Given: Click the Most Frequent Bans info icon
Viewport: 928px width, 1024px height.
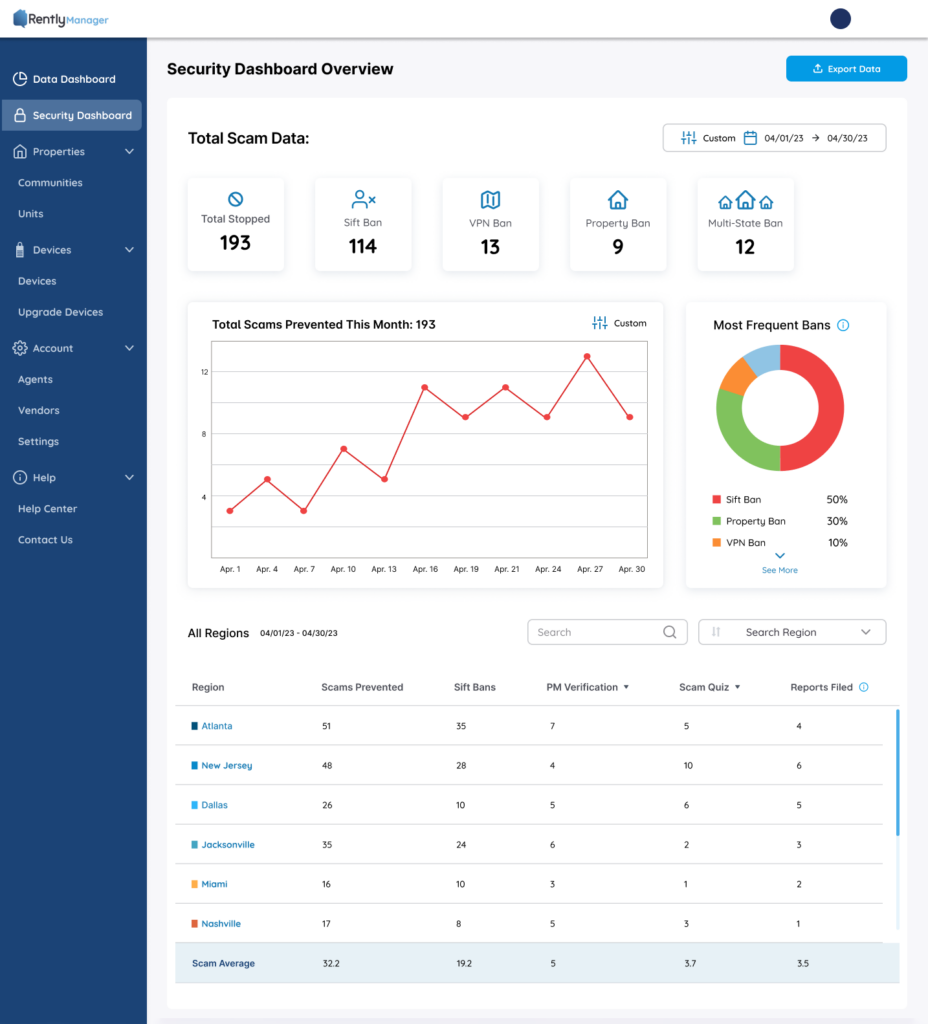Looking at the screenshot, I should coord(843,325).
